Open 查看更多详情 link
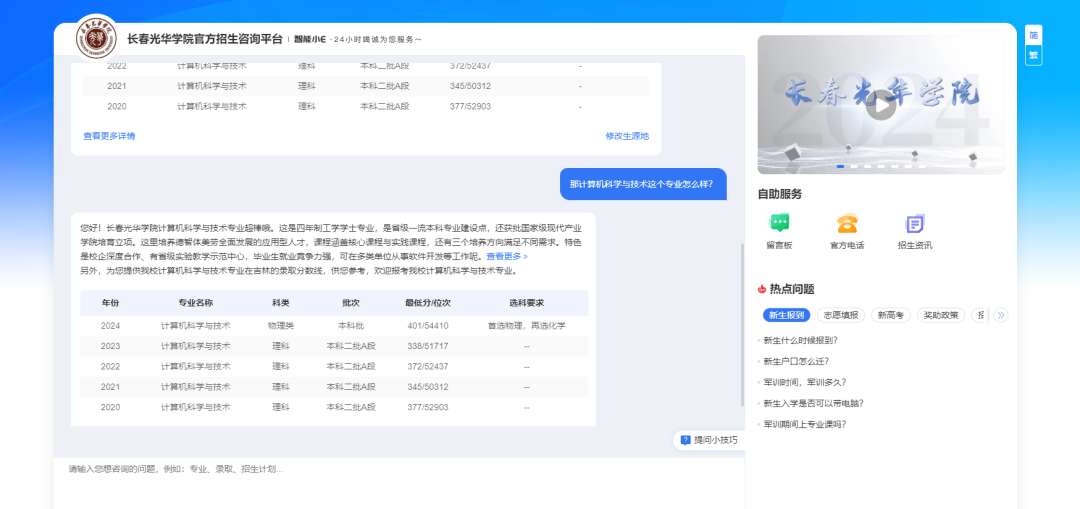The width and height of the screenshot is (1080, 509). point(109,136)
